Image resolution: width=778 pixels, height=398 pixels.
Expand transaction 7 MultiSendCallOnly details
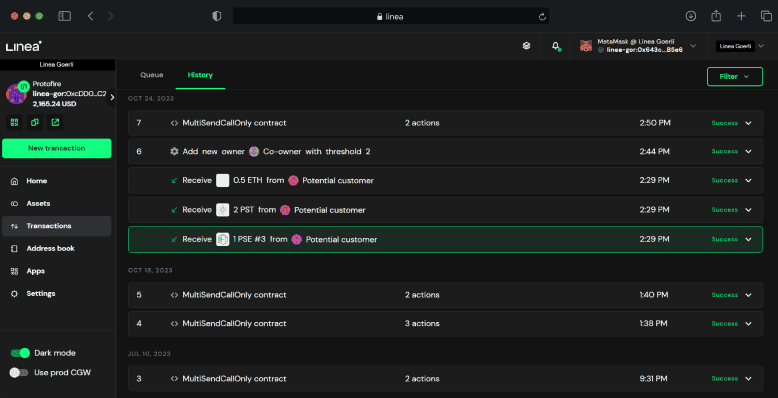748,123
